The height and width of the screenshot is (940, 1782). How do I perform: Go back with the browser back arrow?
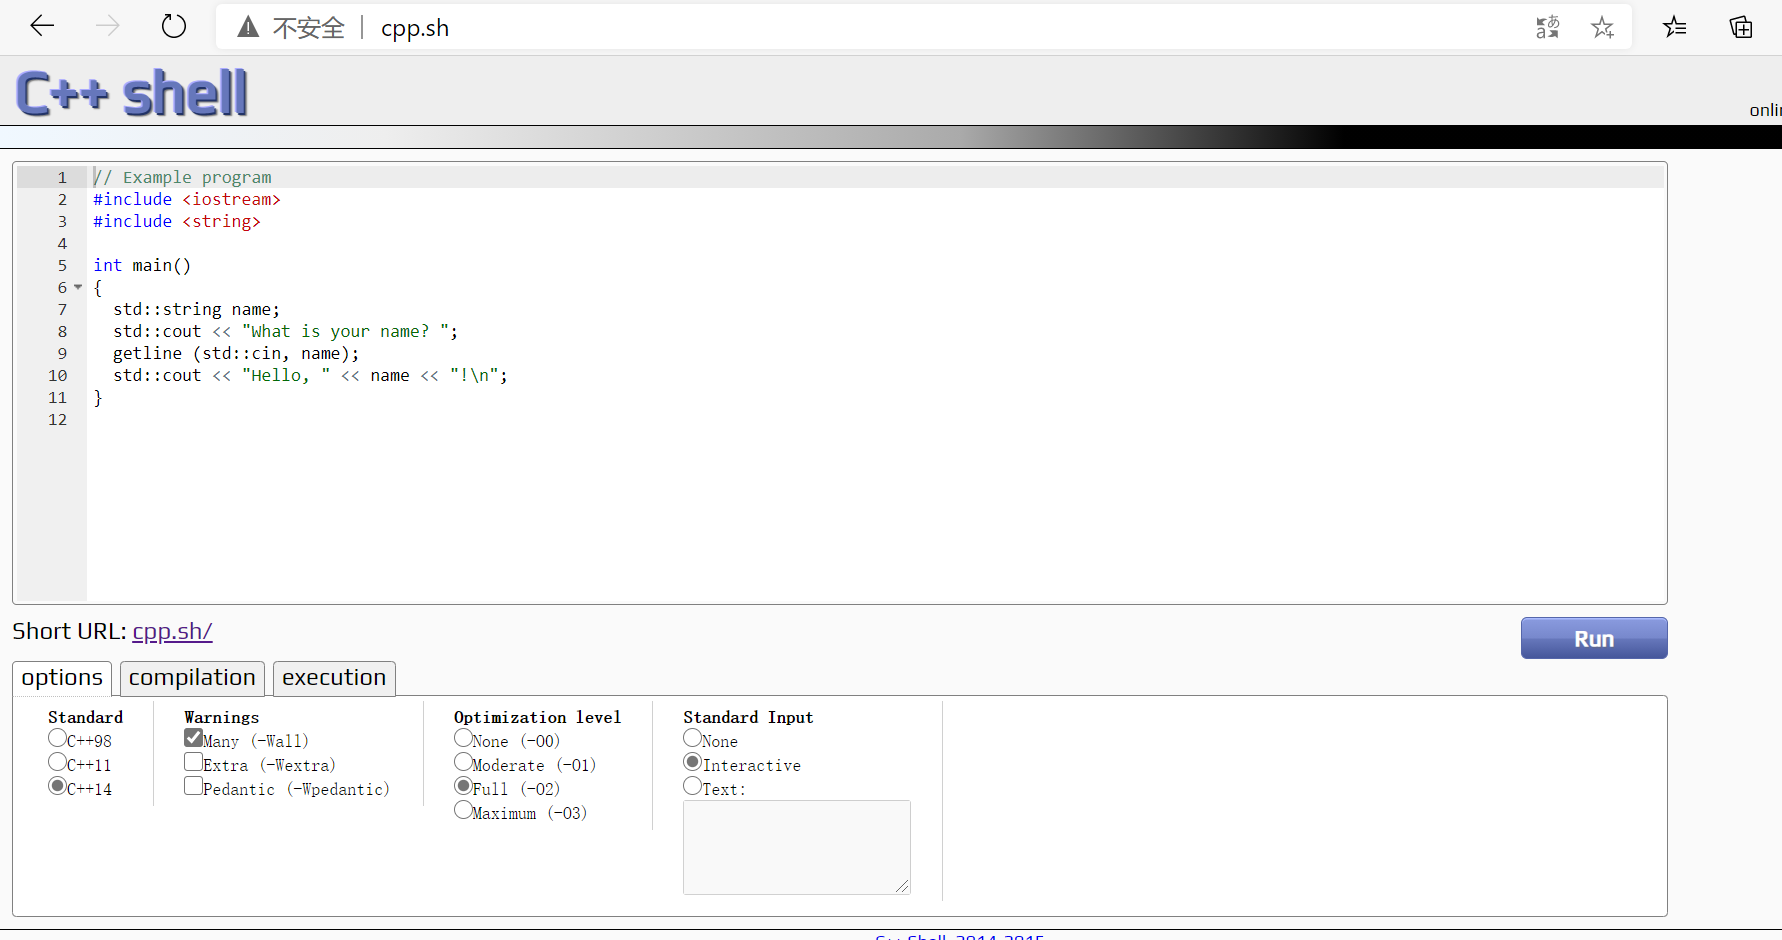pyautogui.click(x=42, y=26)
